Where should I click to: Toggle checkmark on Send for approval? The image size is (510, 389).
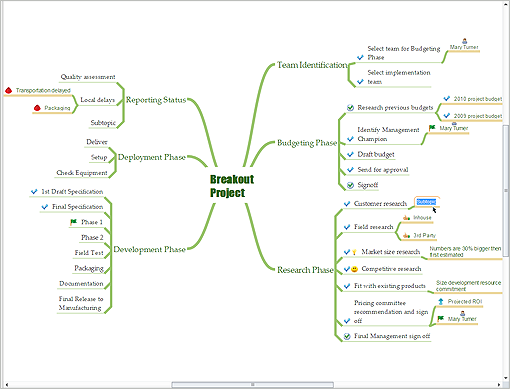tap(350, 170)
